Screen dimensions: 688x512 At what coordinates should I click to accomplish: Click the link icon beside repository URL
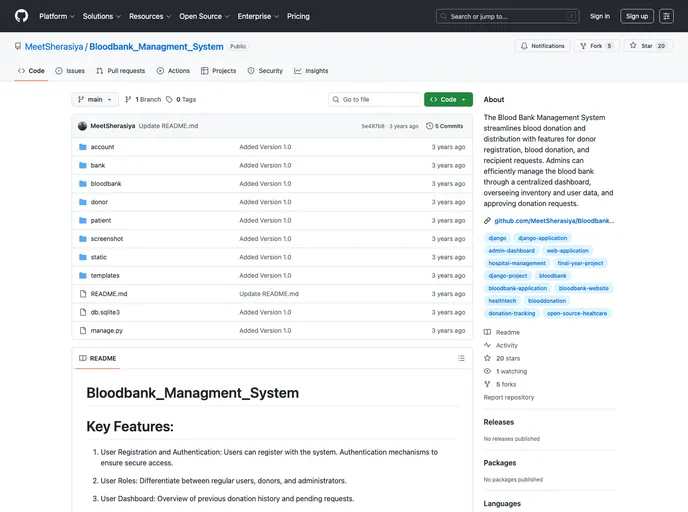[487, 221]
